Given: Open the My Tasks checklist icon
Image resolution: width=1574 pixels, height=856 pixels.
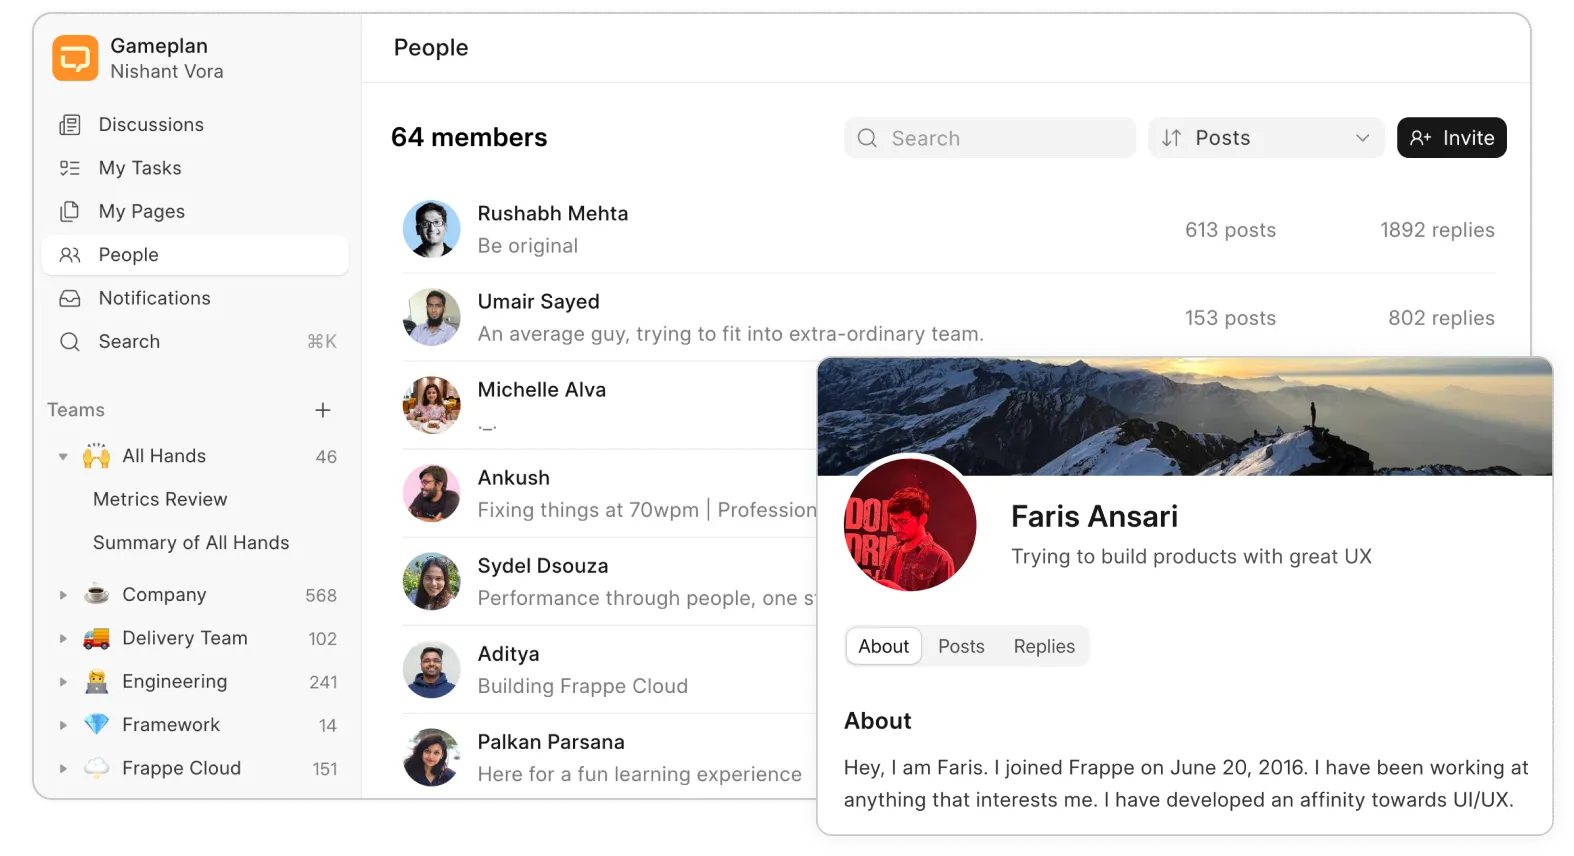Looking at the screenshot, I should click(x=70, y=168).
